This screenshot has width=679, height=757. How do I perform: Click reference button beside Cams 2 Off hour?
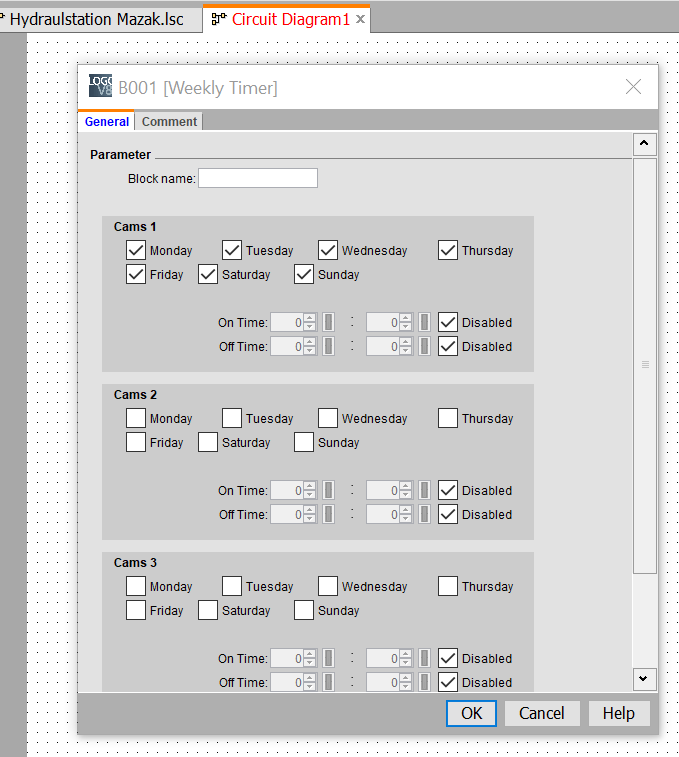pos(328,515)
